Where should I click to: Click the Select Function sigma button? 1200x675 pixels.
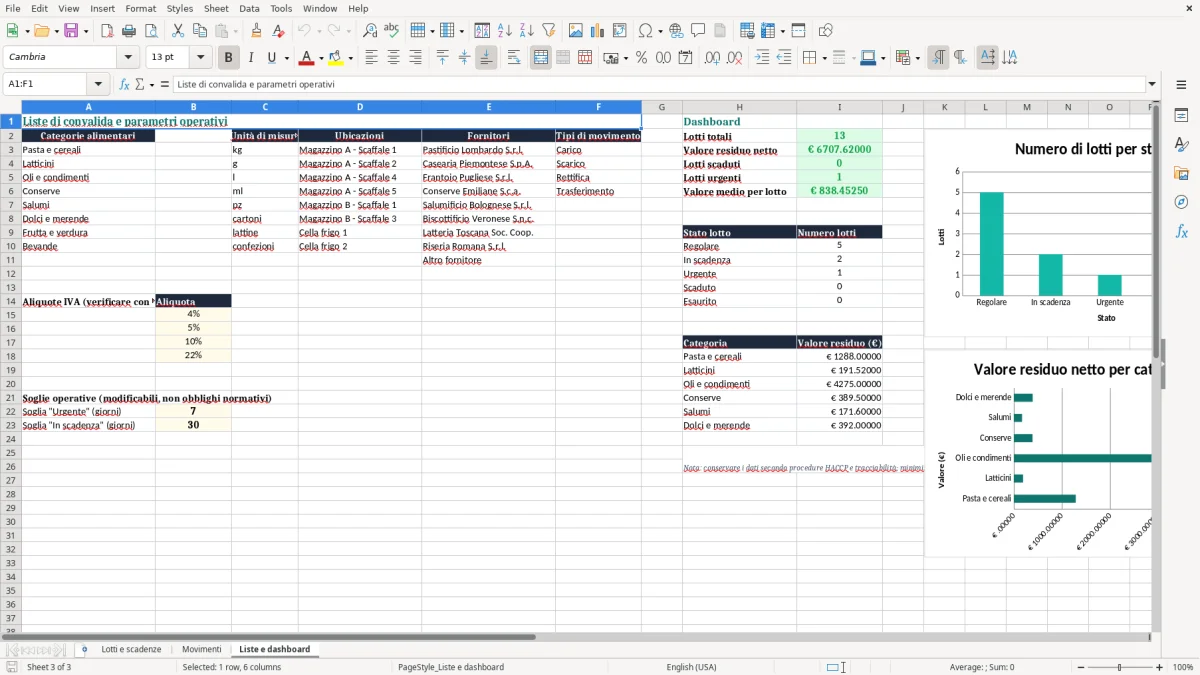coord(139,84)
